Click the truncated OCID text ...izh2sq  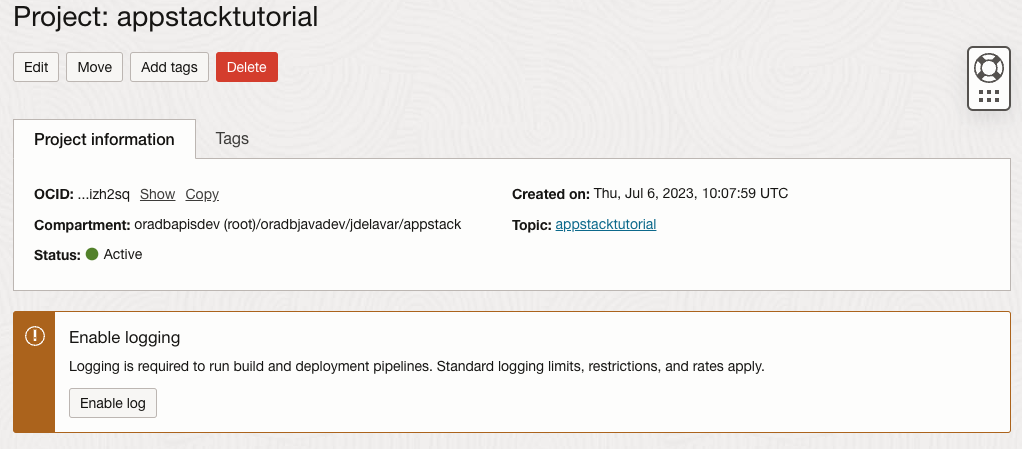pyautogui.click(x=104, y=194)
